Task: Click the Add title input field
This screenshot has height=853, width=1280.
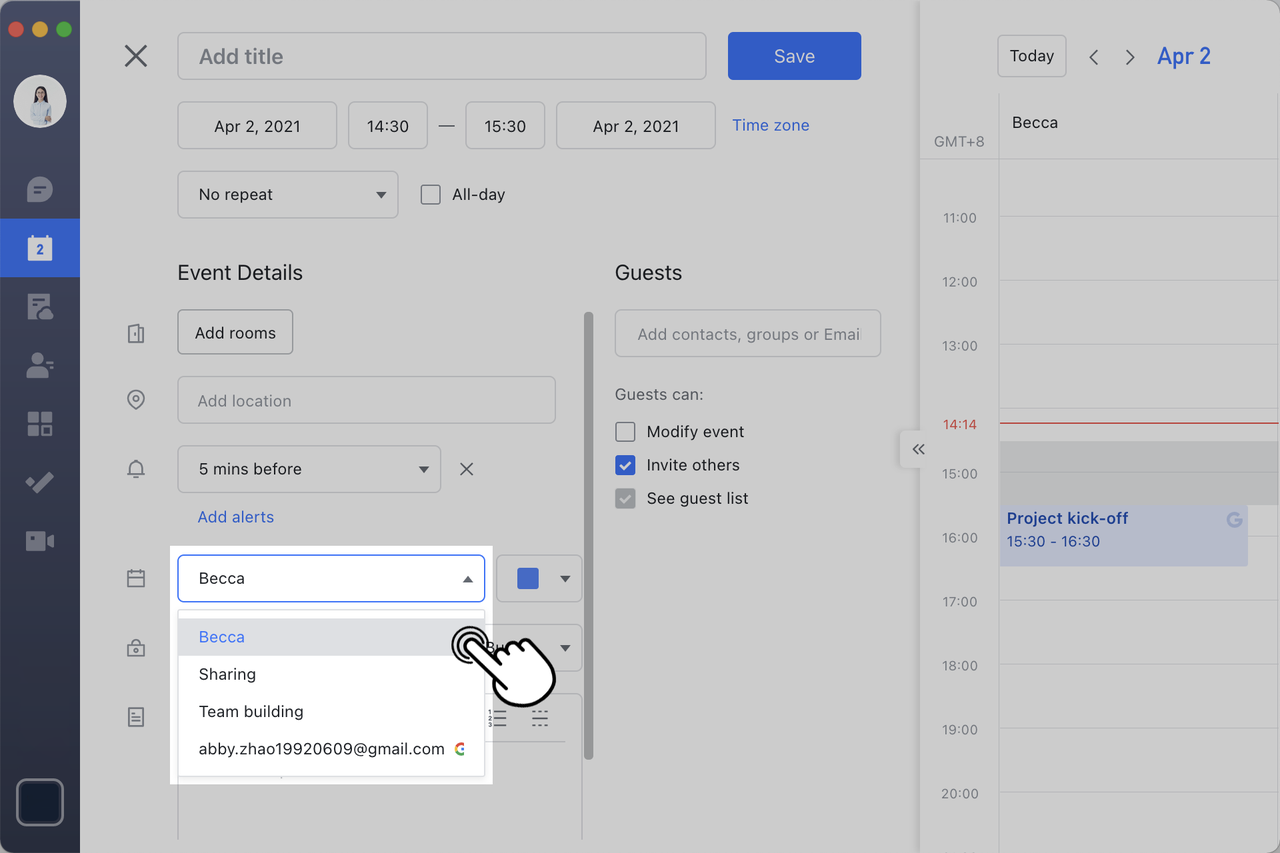Action: [441, 56]
